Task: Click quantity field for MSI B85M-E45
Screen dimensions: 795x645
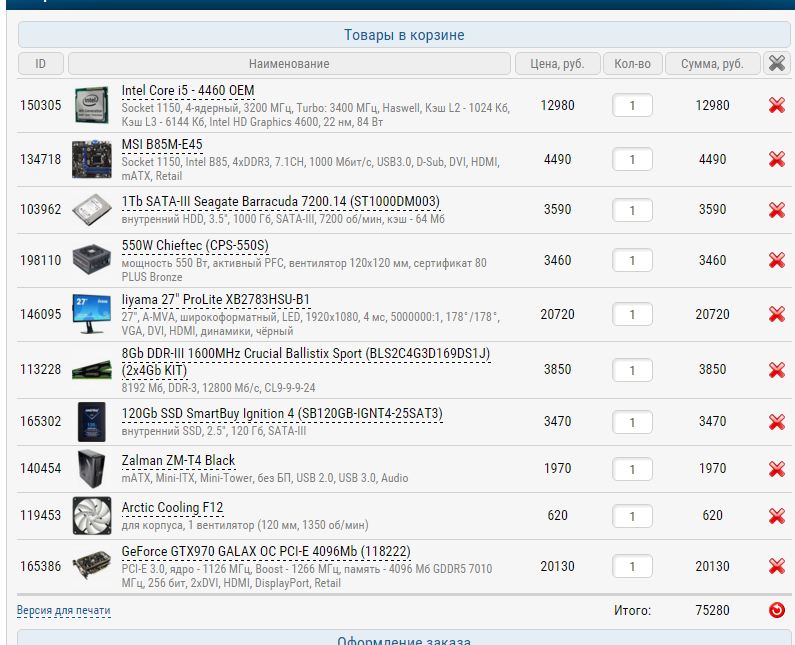Action: (632, 159)
